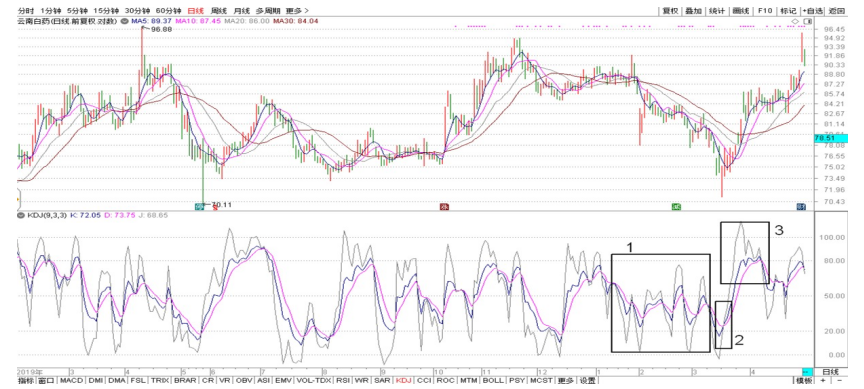Open the round dropdown next to KDJ(9,3,3)

click(x=21, y=214)
